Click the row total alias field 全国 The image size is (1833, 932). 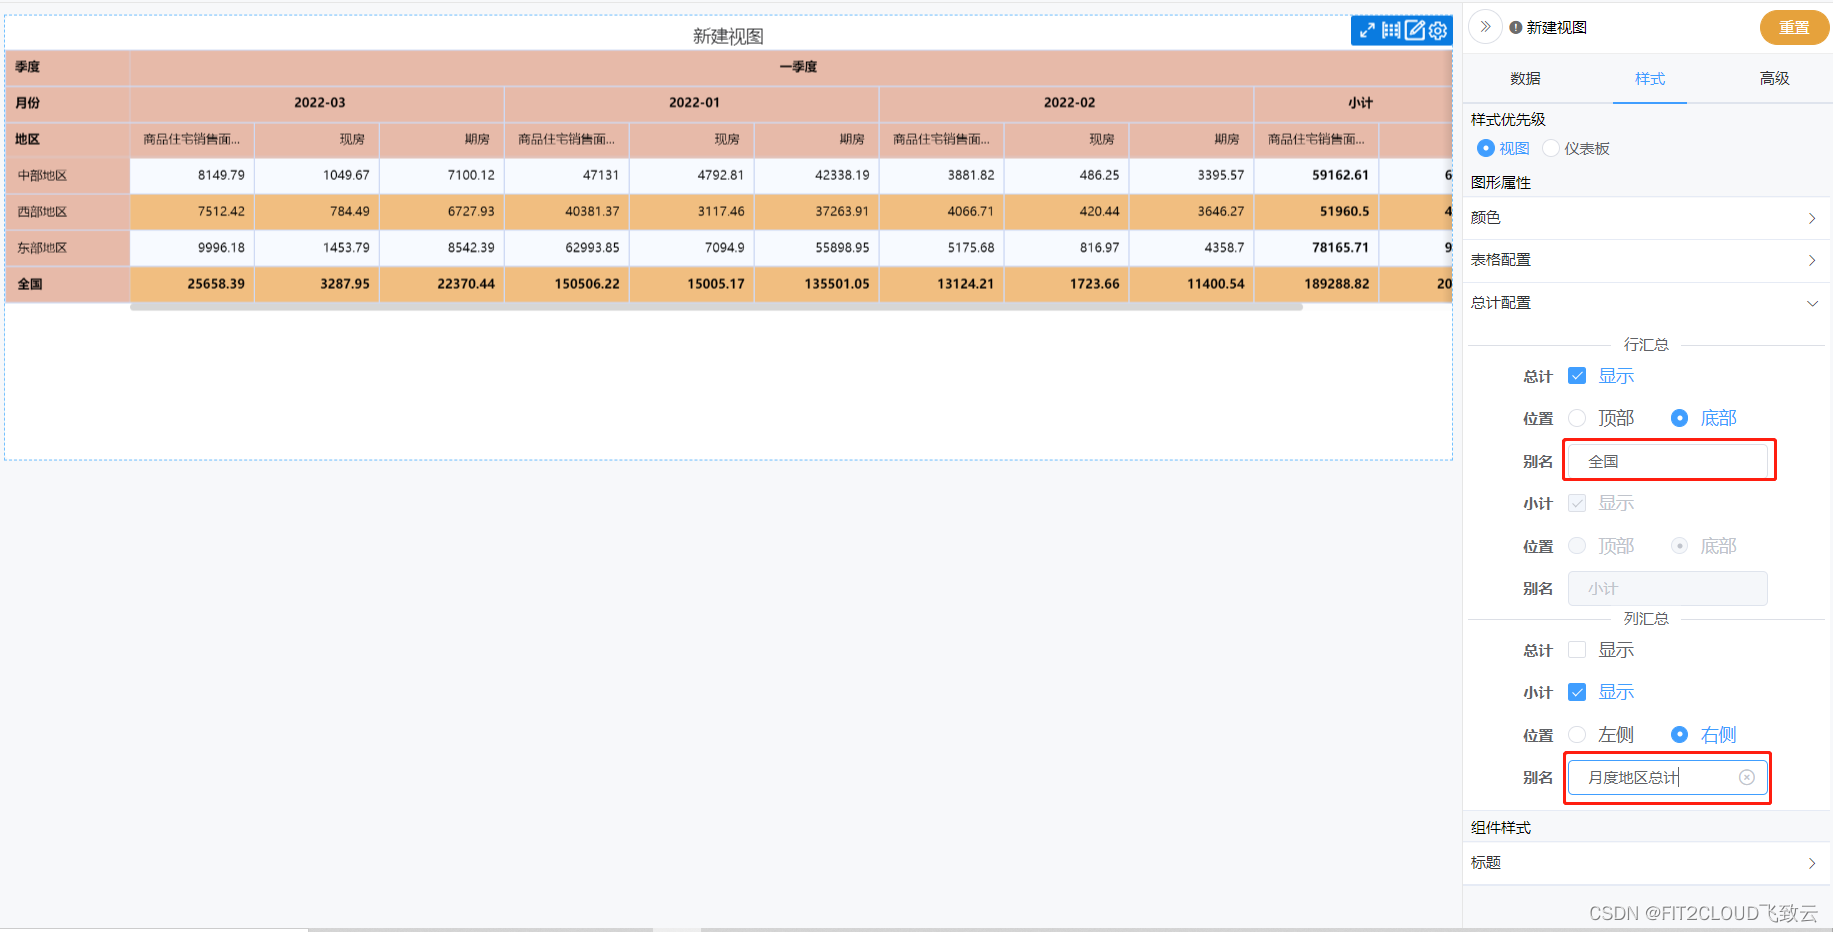1668,461
